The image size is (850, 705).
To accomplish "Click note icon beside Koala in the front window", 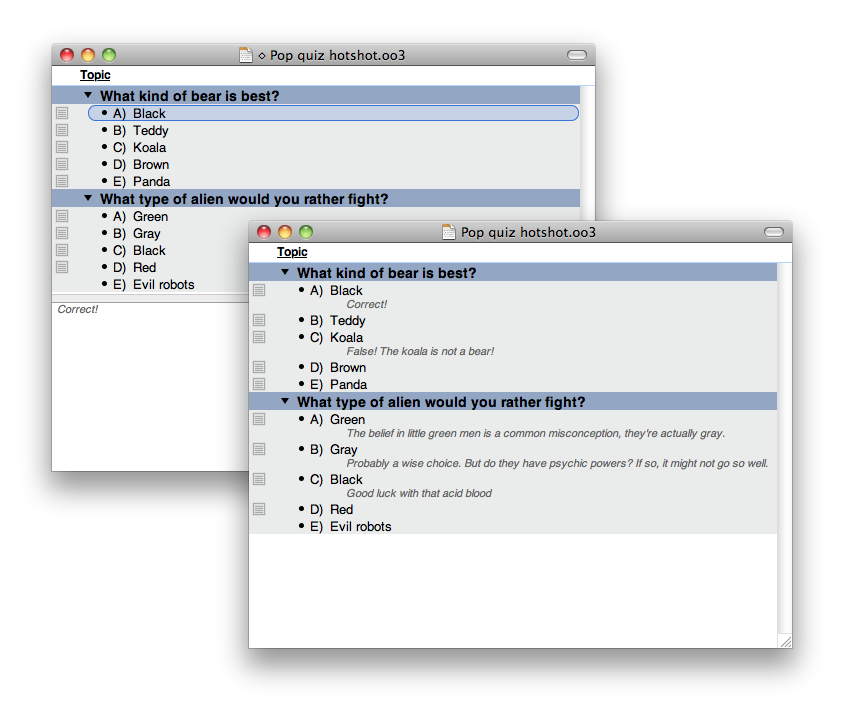I will coord(259,338).
